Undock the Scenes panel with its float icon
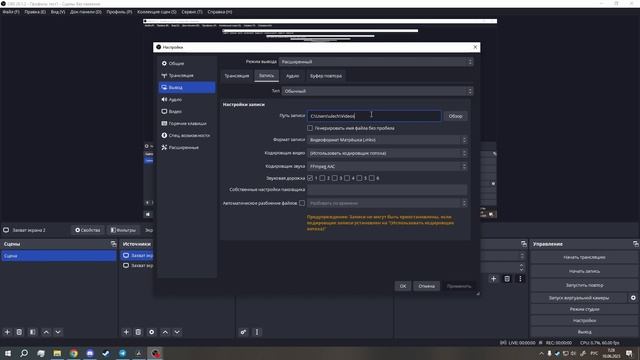 tap(113, 244)
